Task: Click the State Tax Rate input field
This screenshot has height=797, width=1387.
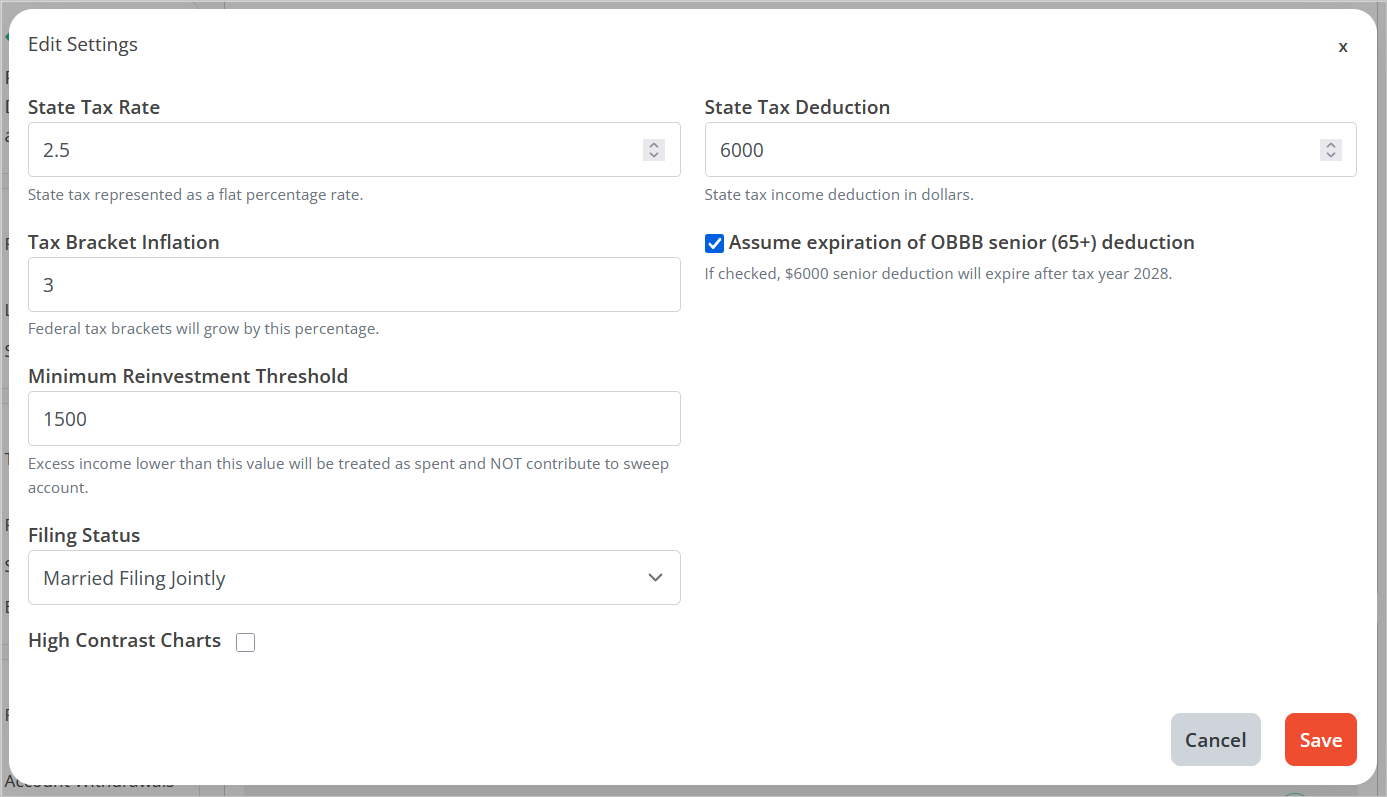Action: (354, 150)
